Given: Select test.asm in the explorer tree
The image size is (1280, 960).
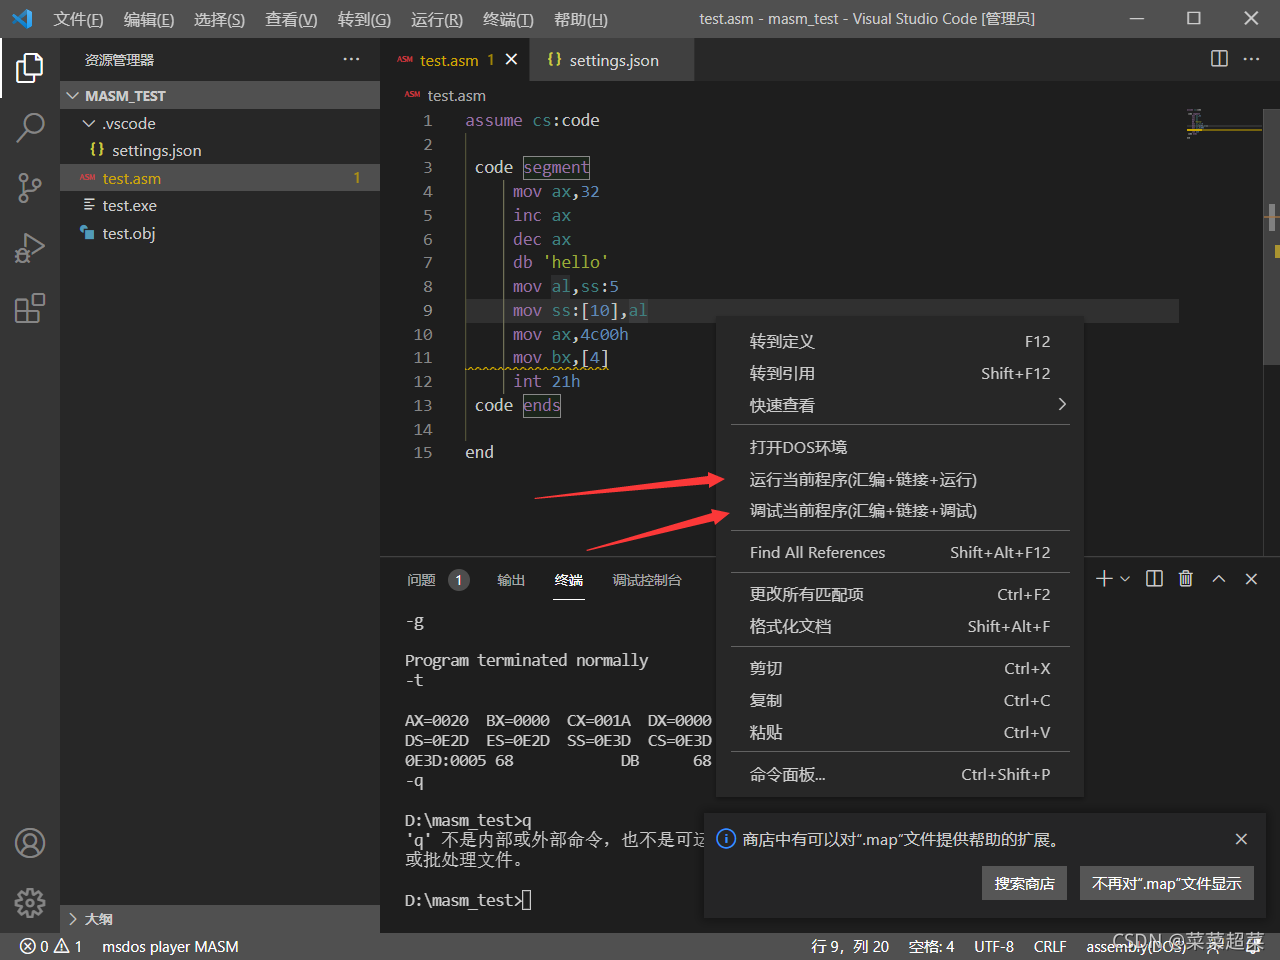Looking at the screenshot, I should [x=220, y=178].
